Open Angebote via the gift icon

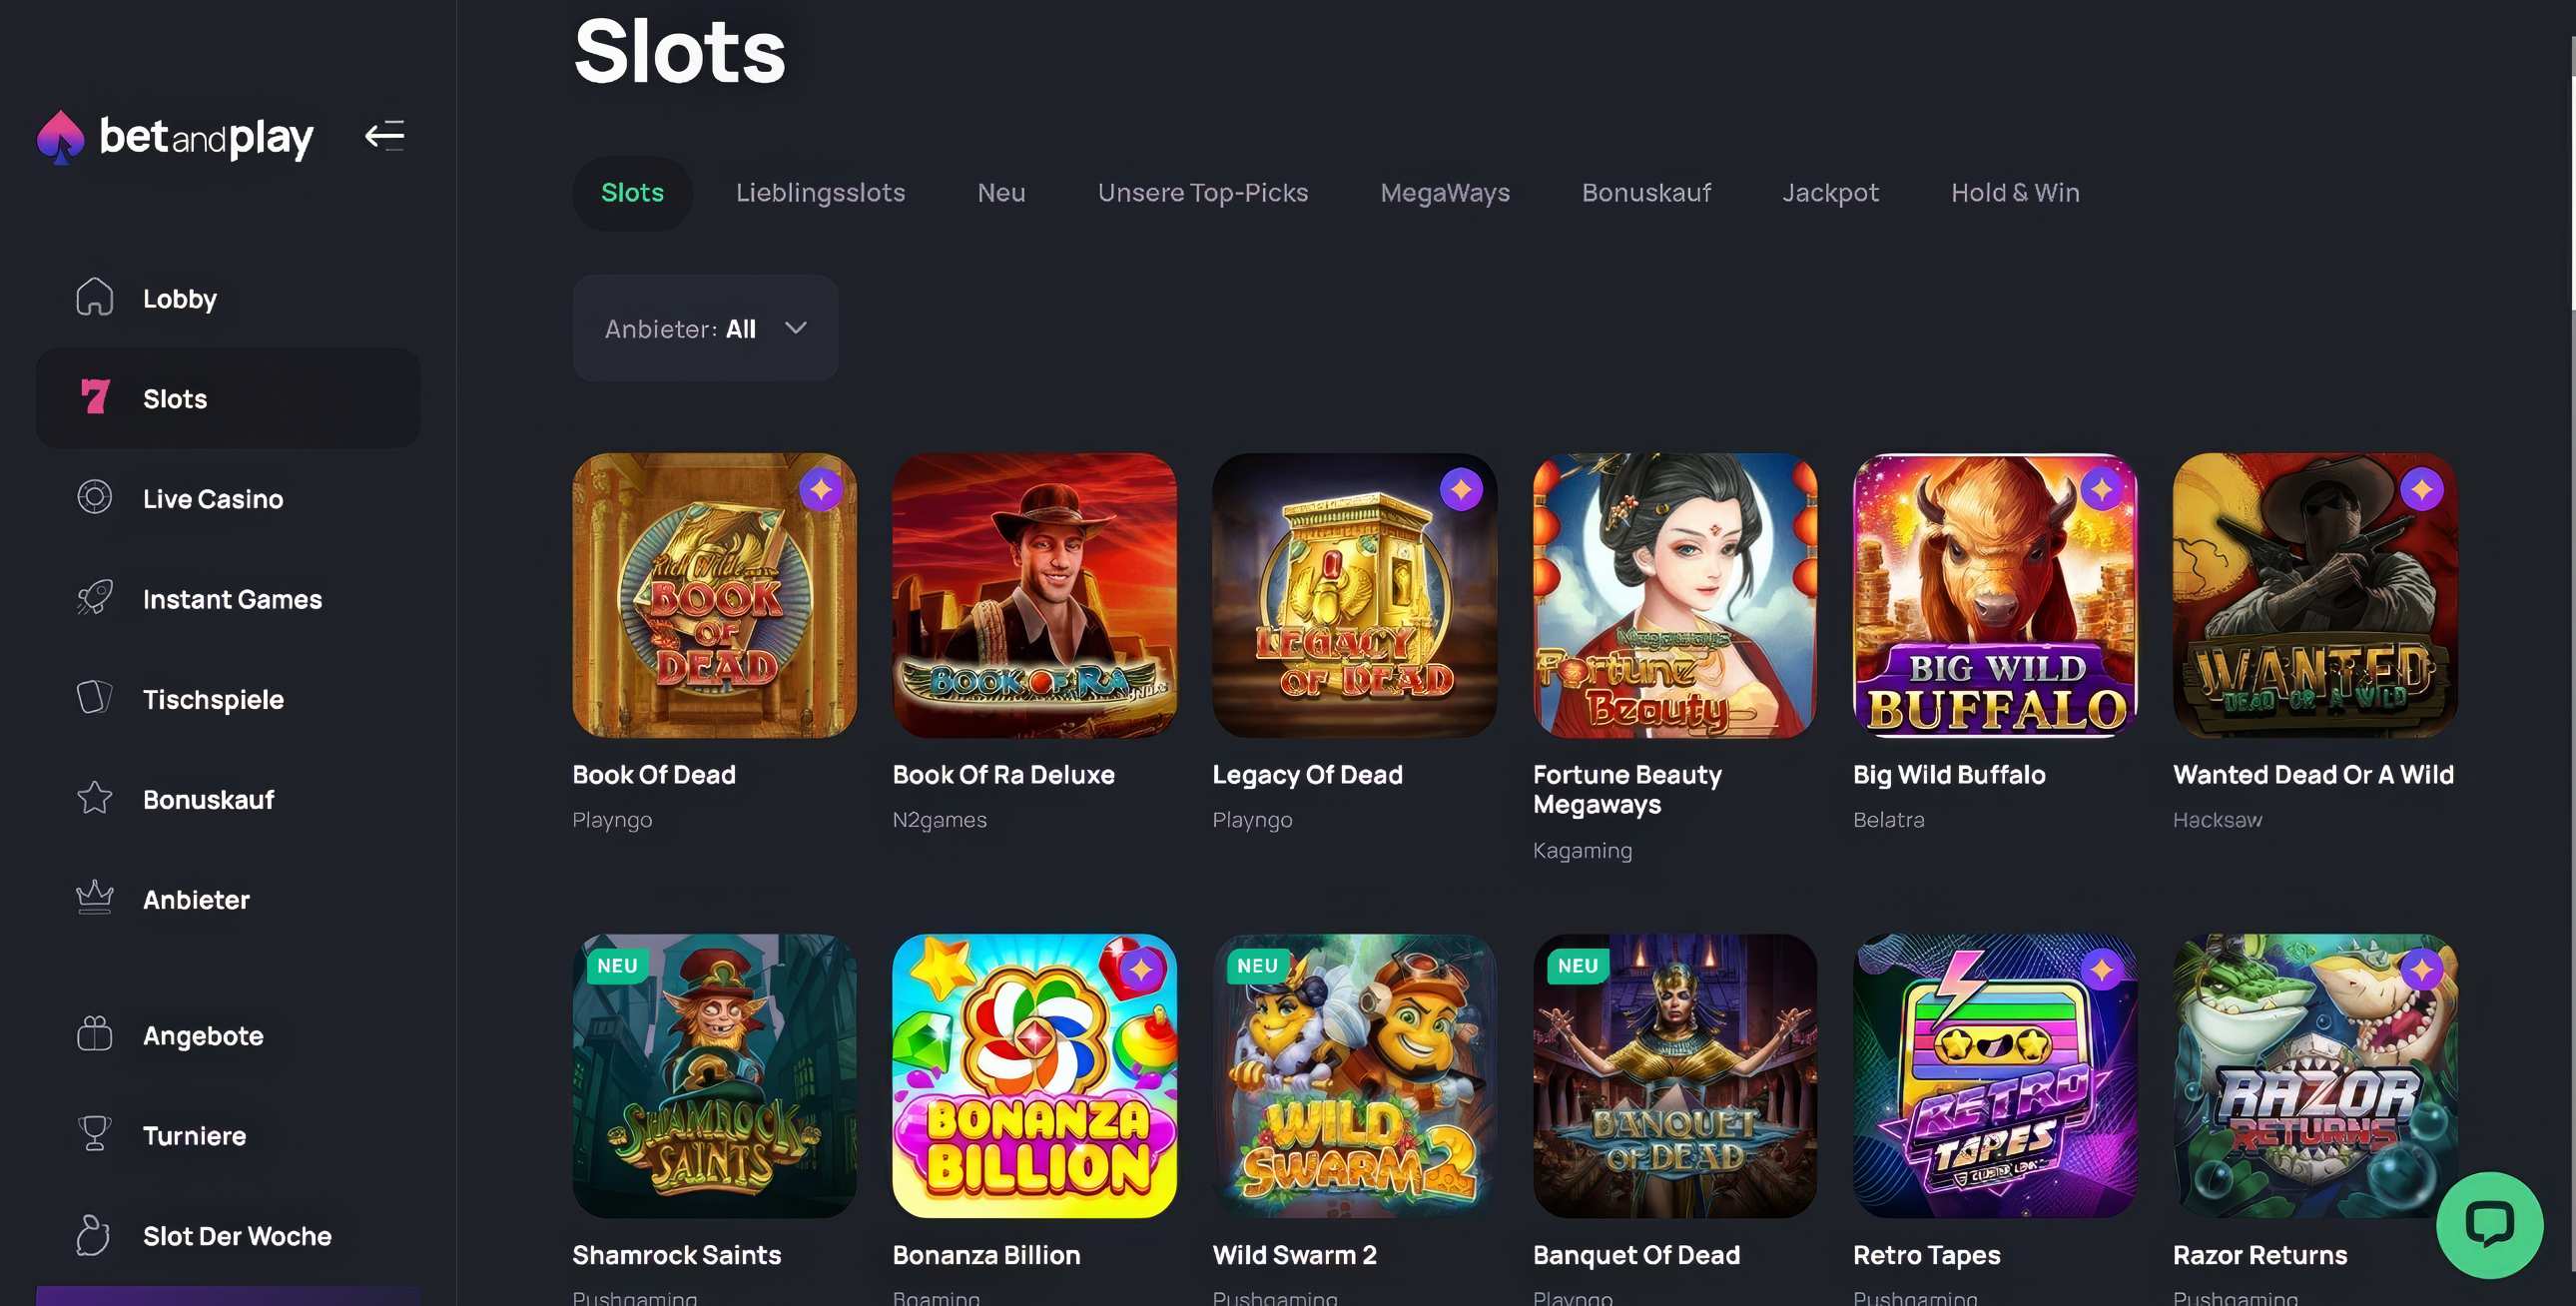[x=94, y=1035]
